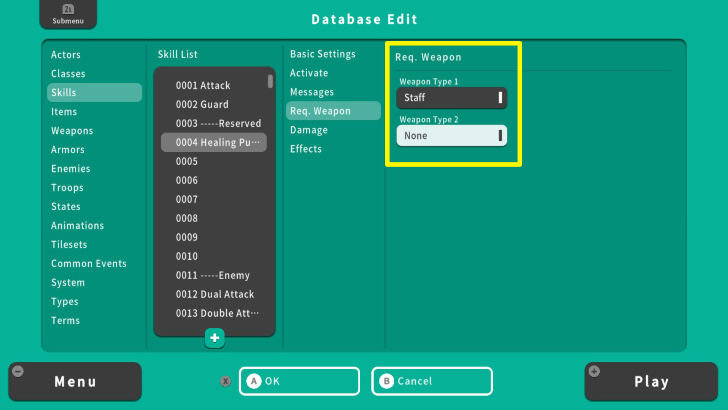Image resolution: width=728 pixels, height=410 pixels.
Task: Open the Weapon Type 1 Staff dropdown
Action: (451, 98)
